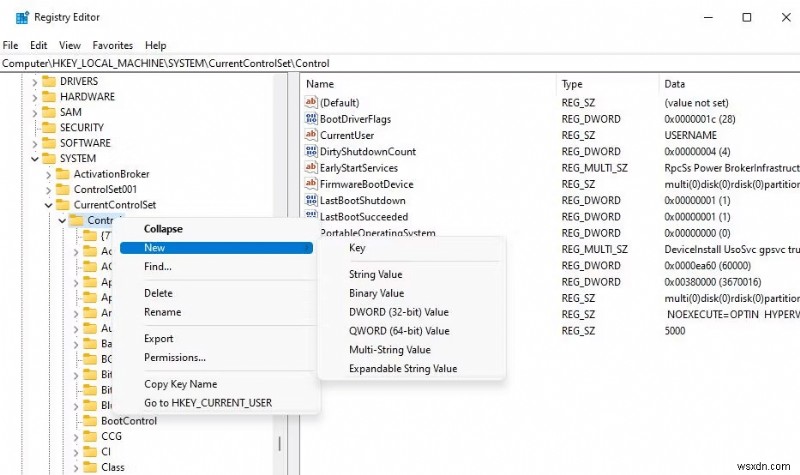
Task: Select the FirmwareBootDevice value icon
Action: 311,184
